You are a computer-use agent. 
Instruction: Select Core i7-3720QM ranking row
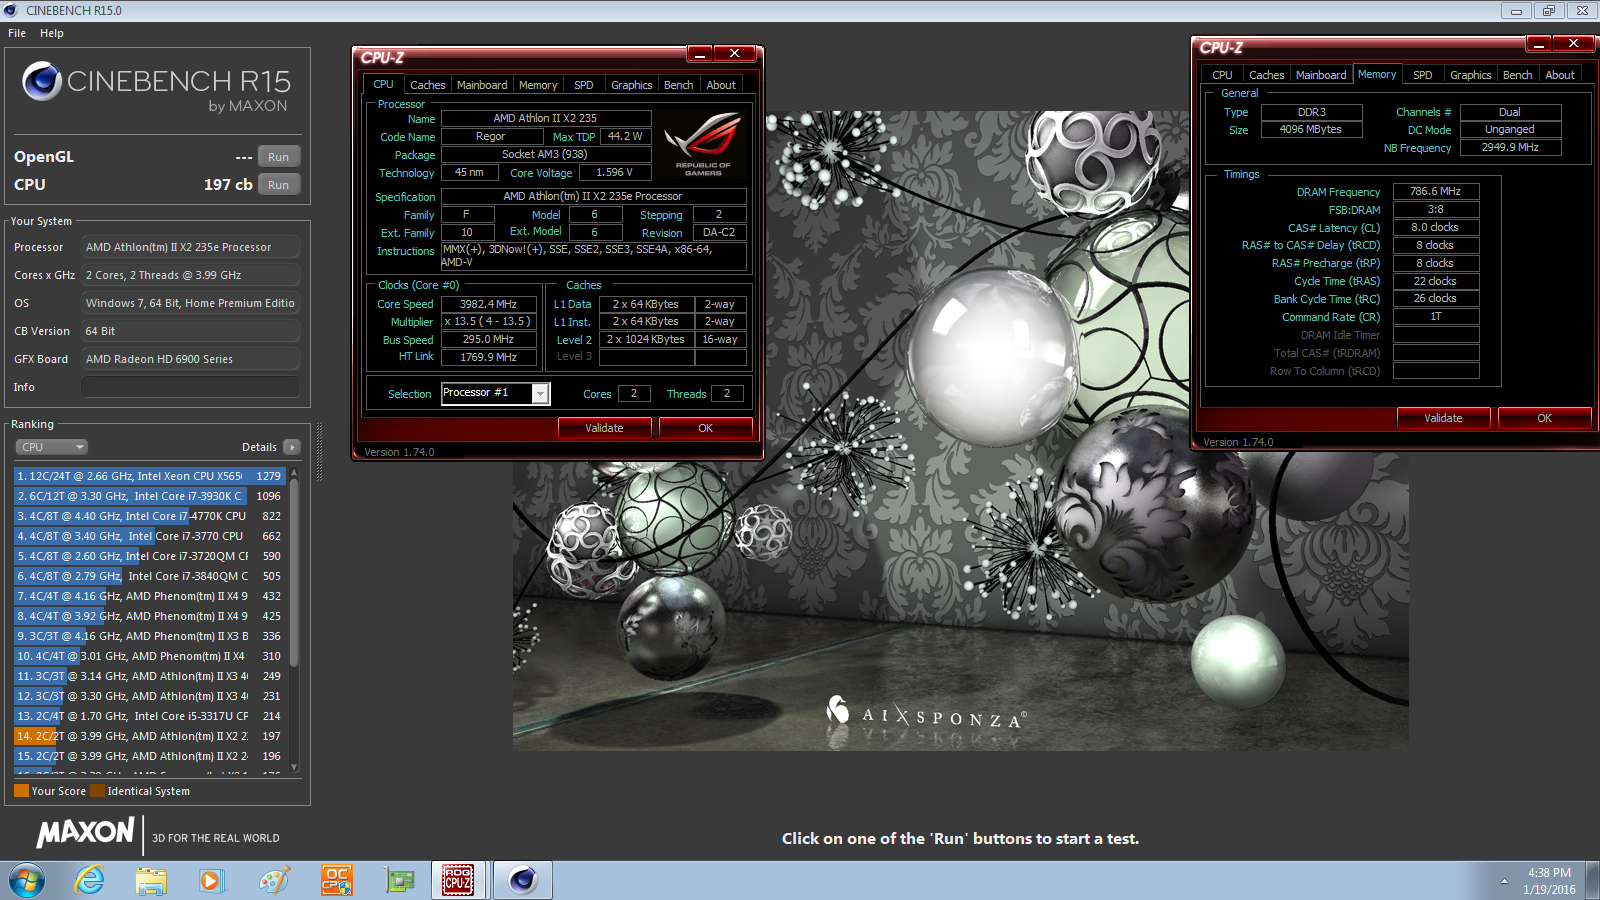coord(150,556)
